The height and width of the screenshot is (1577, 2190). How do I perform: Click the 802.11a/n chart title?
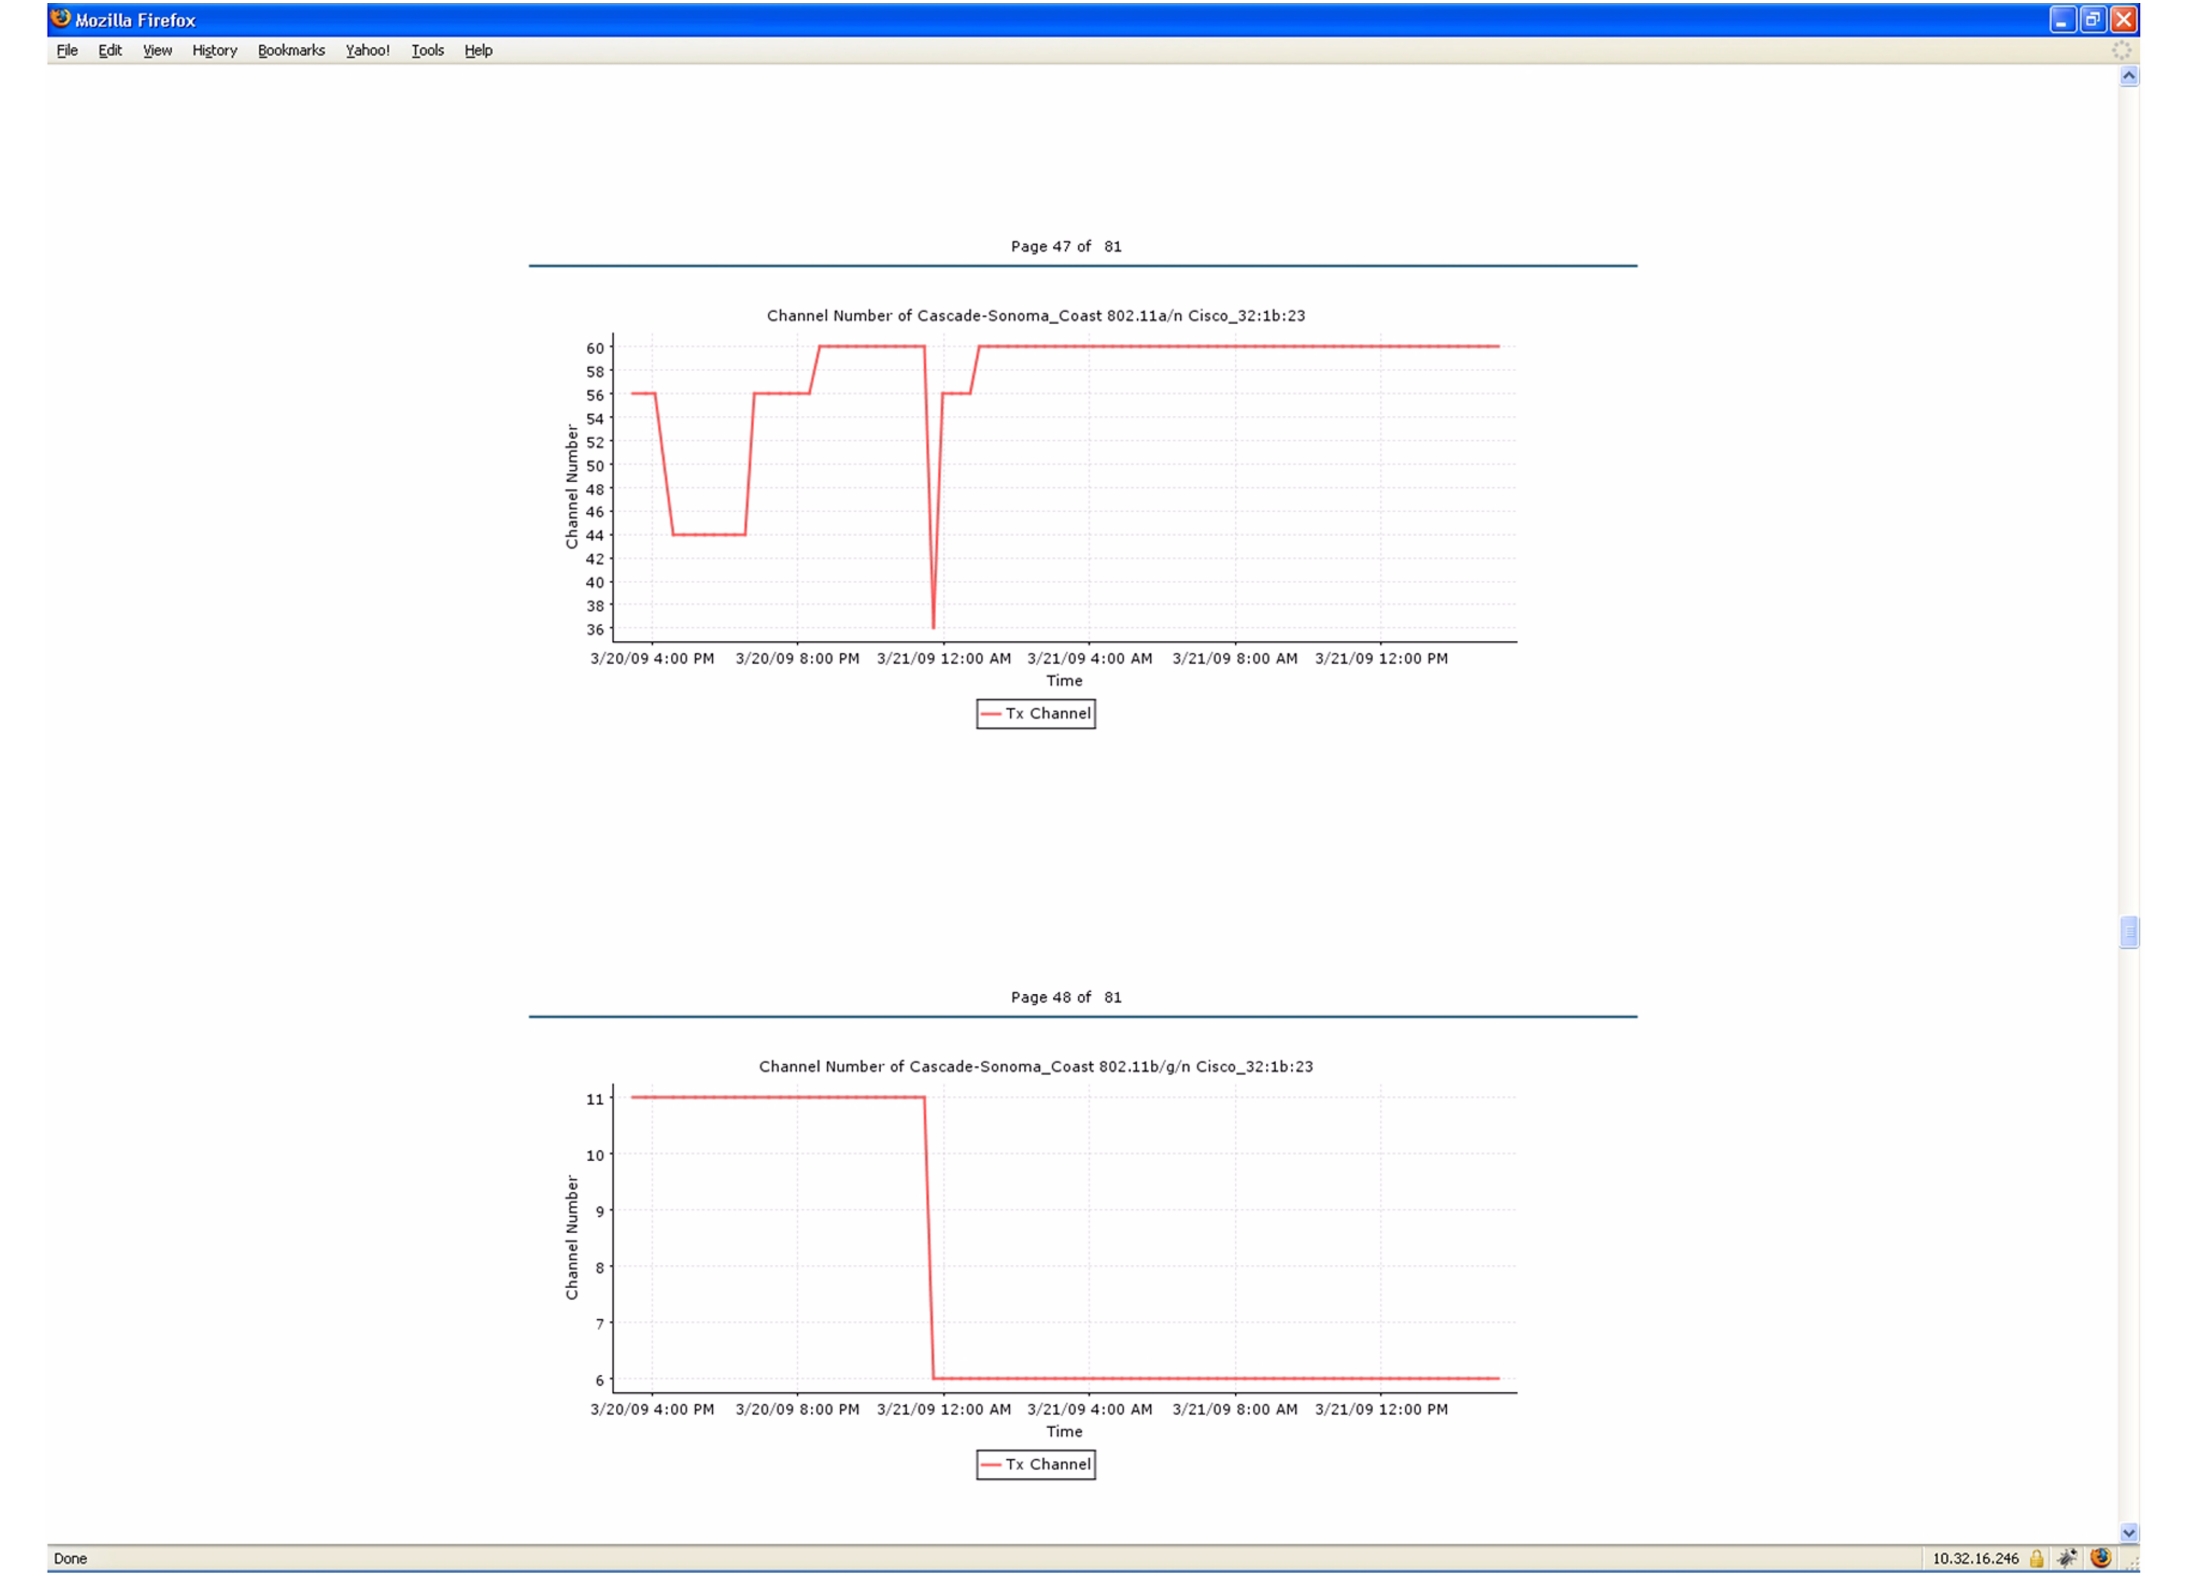[1036, 316]
